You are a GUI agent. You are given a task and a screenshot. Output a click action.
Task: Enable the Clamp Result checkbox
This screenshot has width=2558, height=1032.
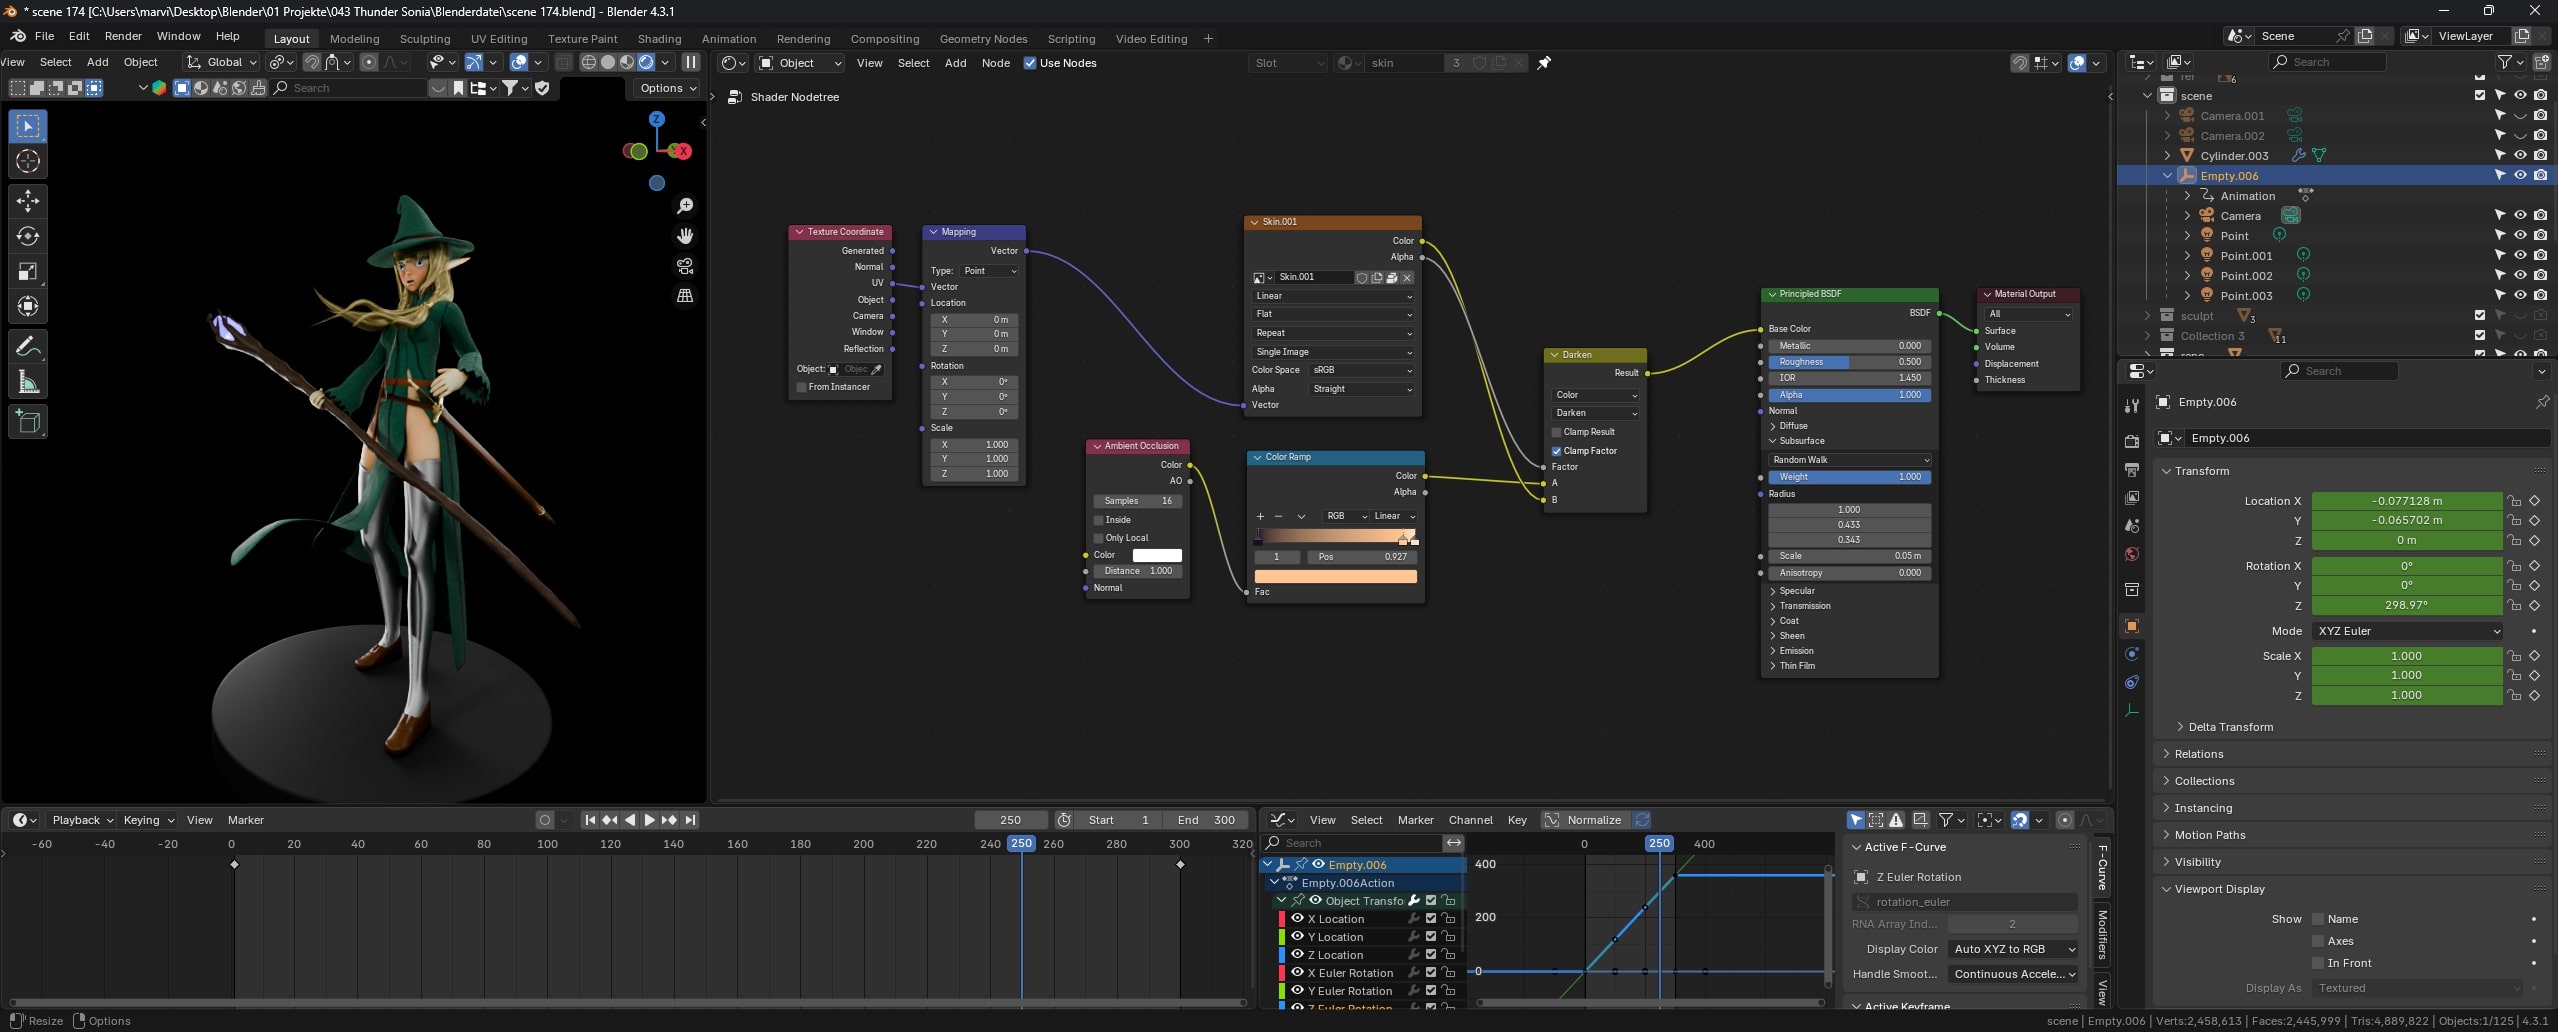1557,432
